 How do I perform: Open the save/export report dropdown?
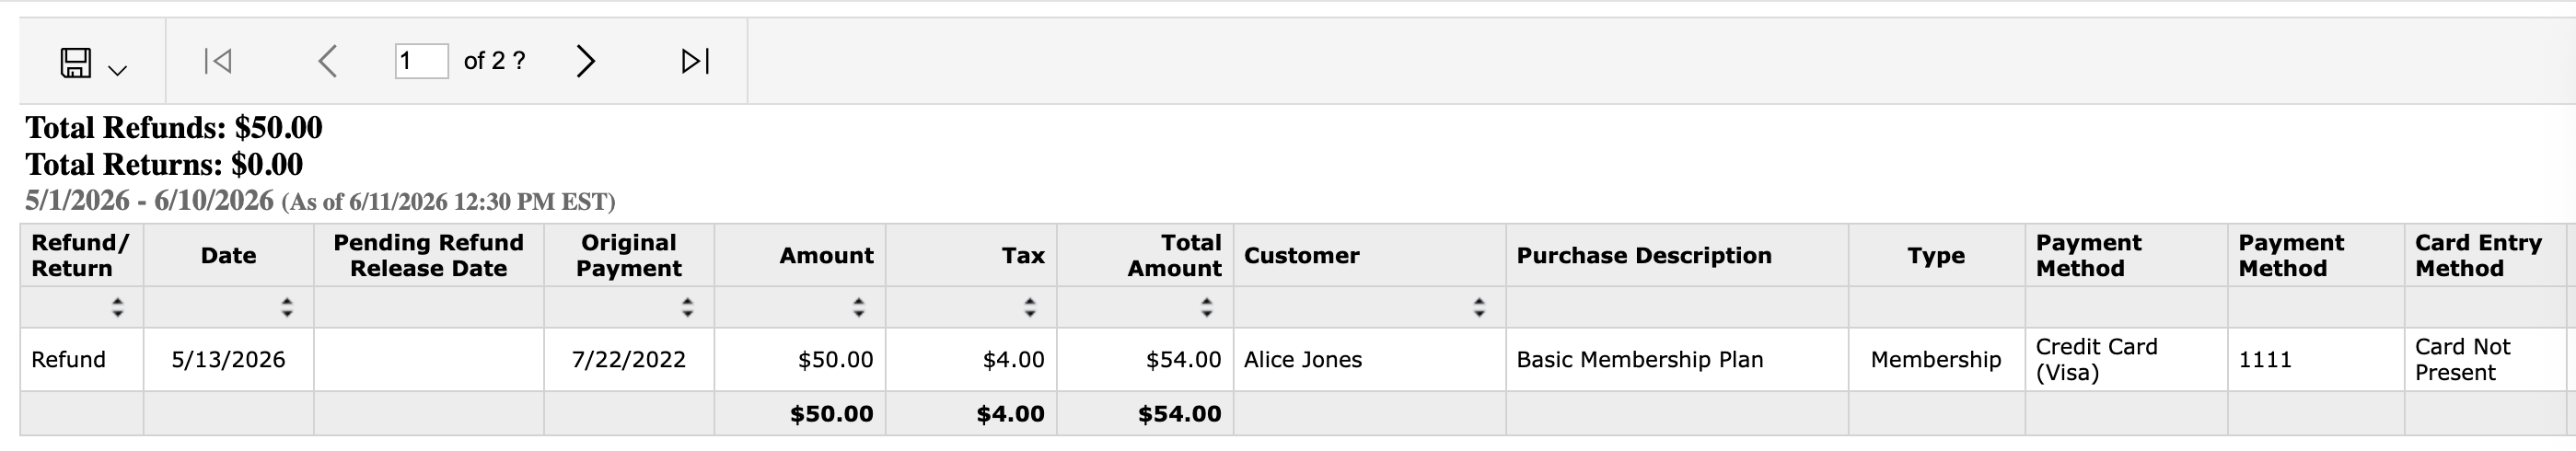click(93, 62)
